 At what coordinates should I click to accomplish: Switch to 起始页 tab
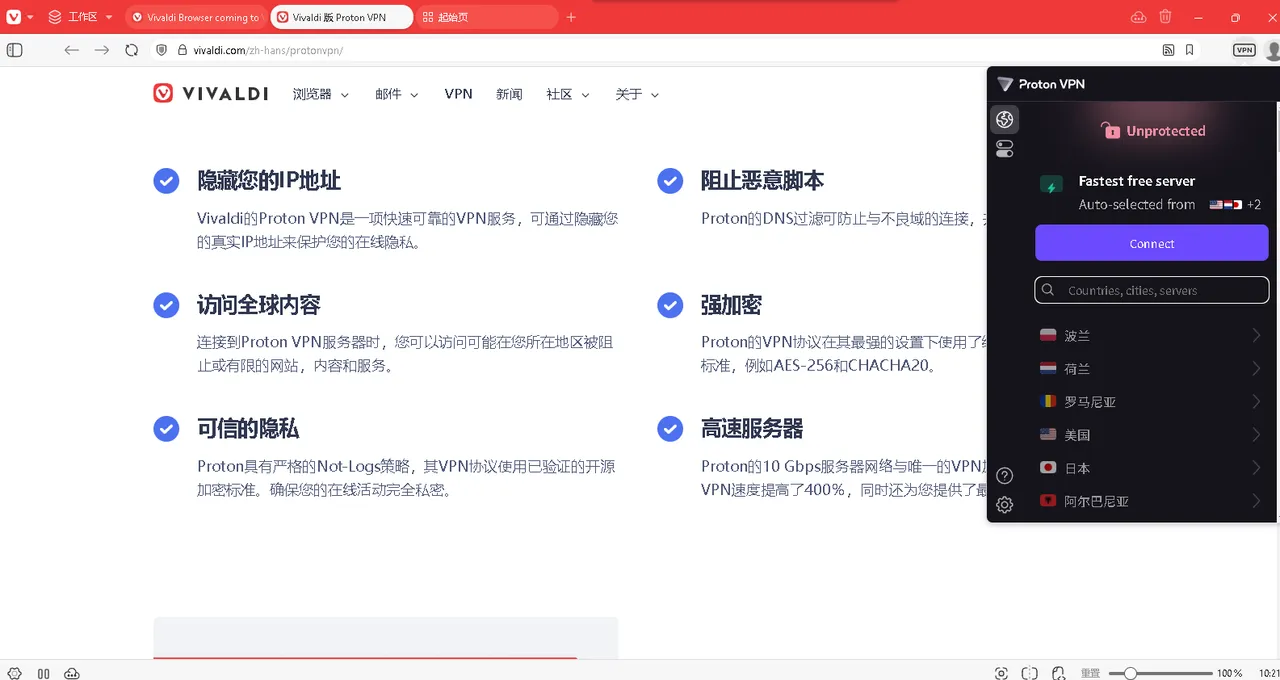(485, 17)
